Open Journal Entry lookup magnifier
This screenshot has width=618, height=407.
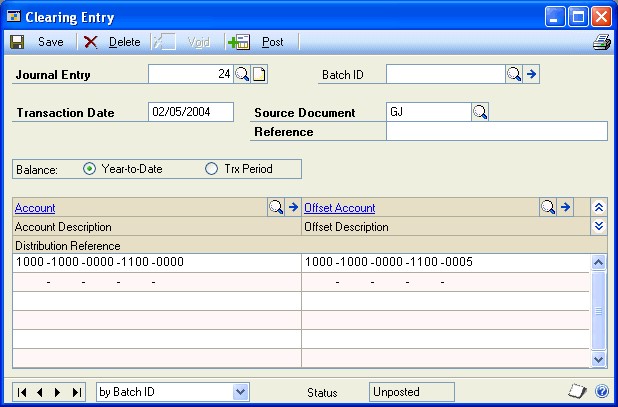[242, 74]
